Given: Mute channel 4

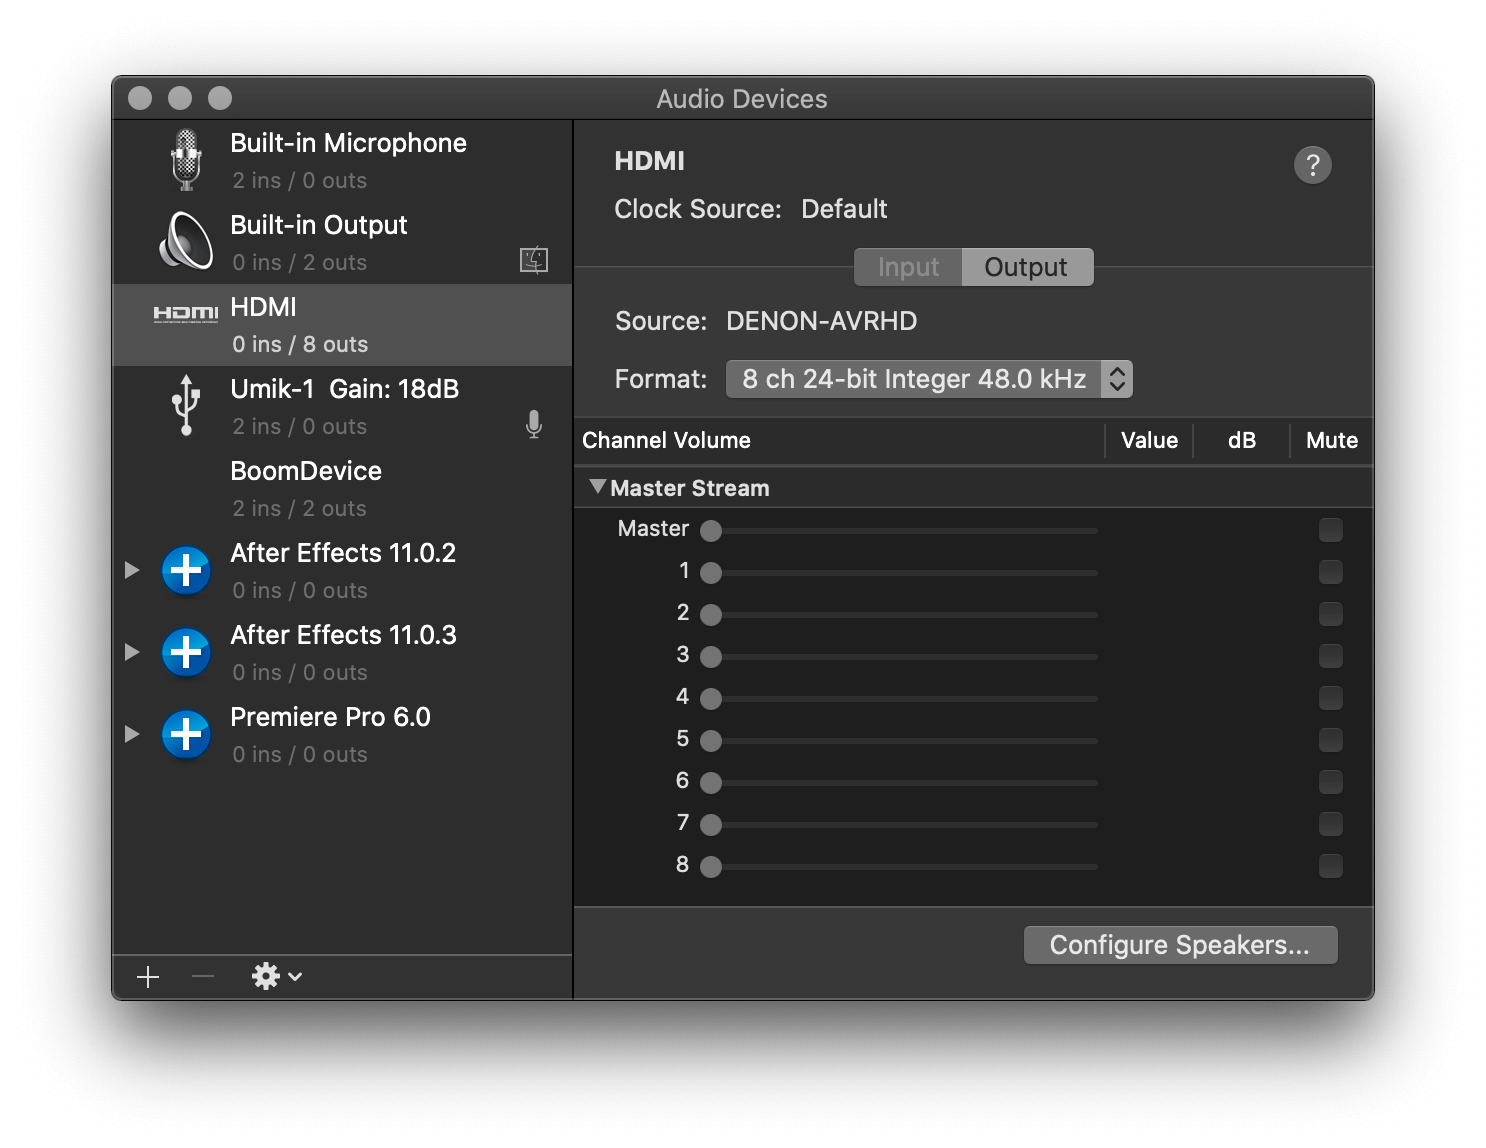Looking at the screenshot, I should click(1331, 698).
